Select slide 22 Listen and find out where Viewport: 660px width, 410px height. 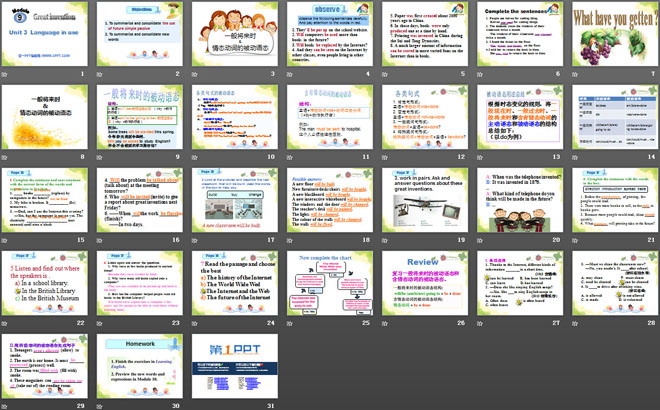45,283
